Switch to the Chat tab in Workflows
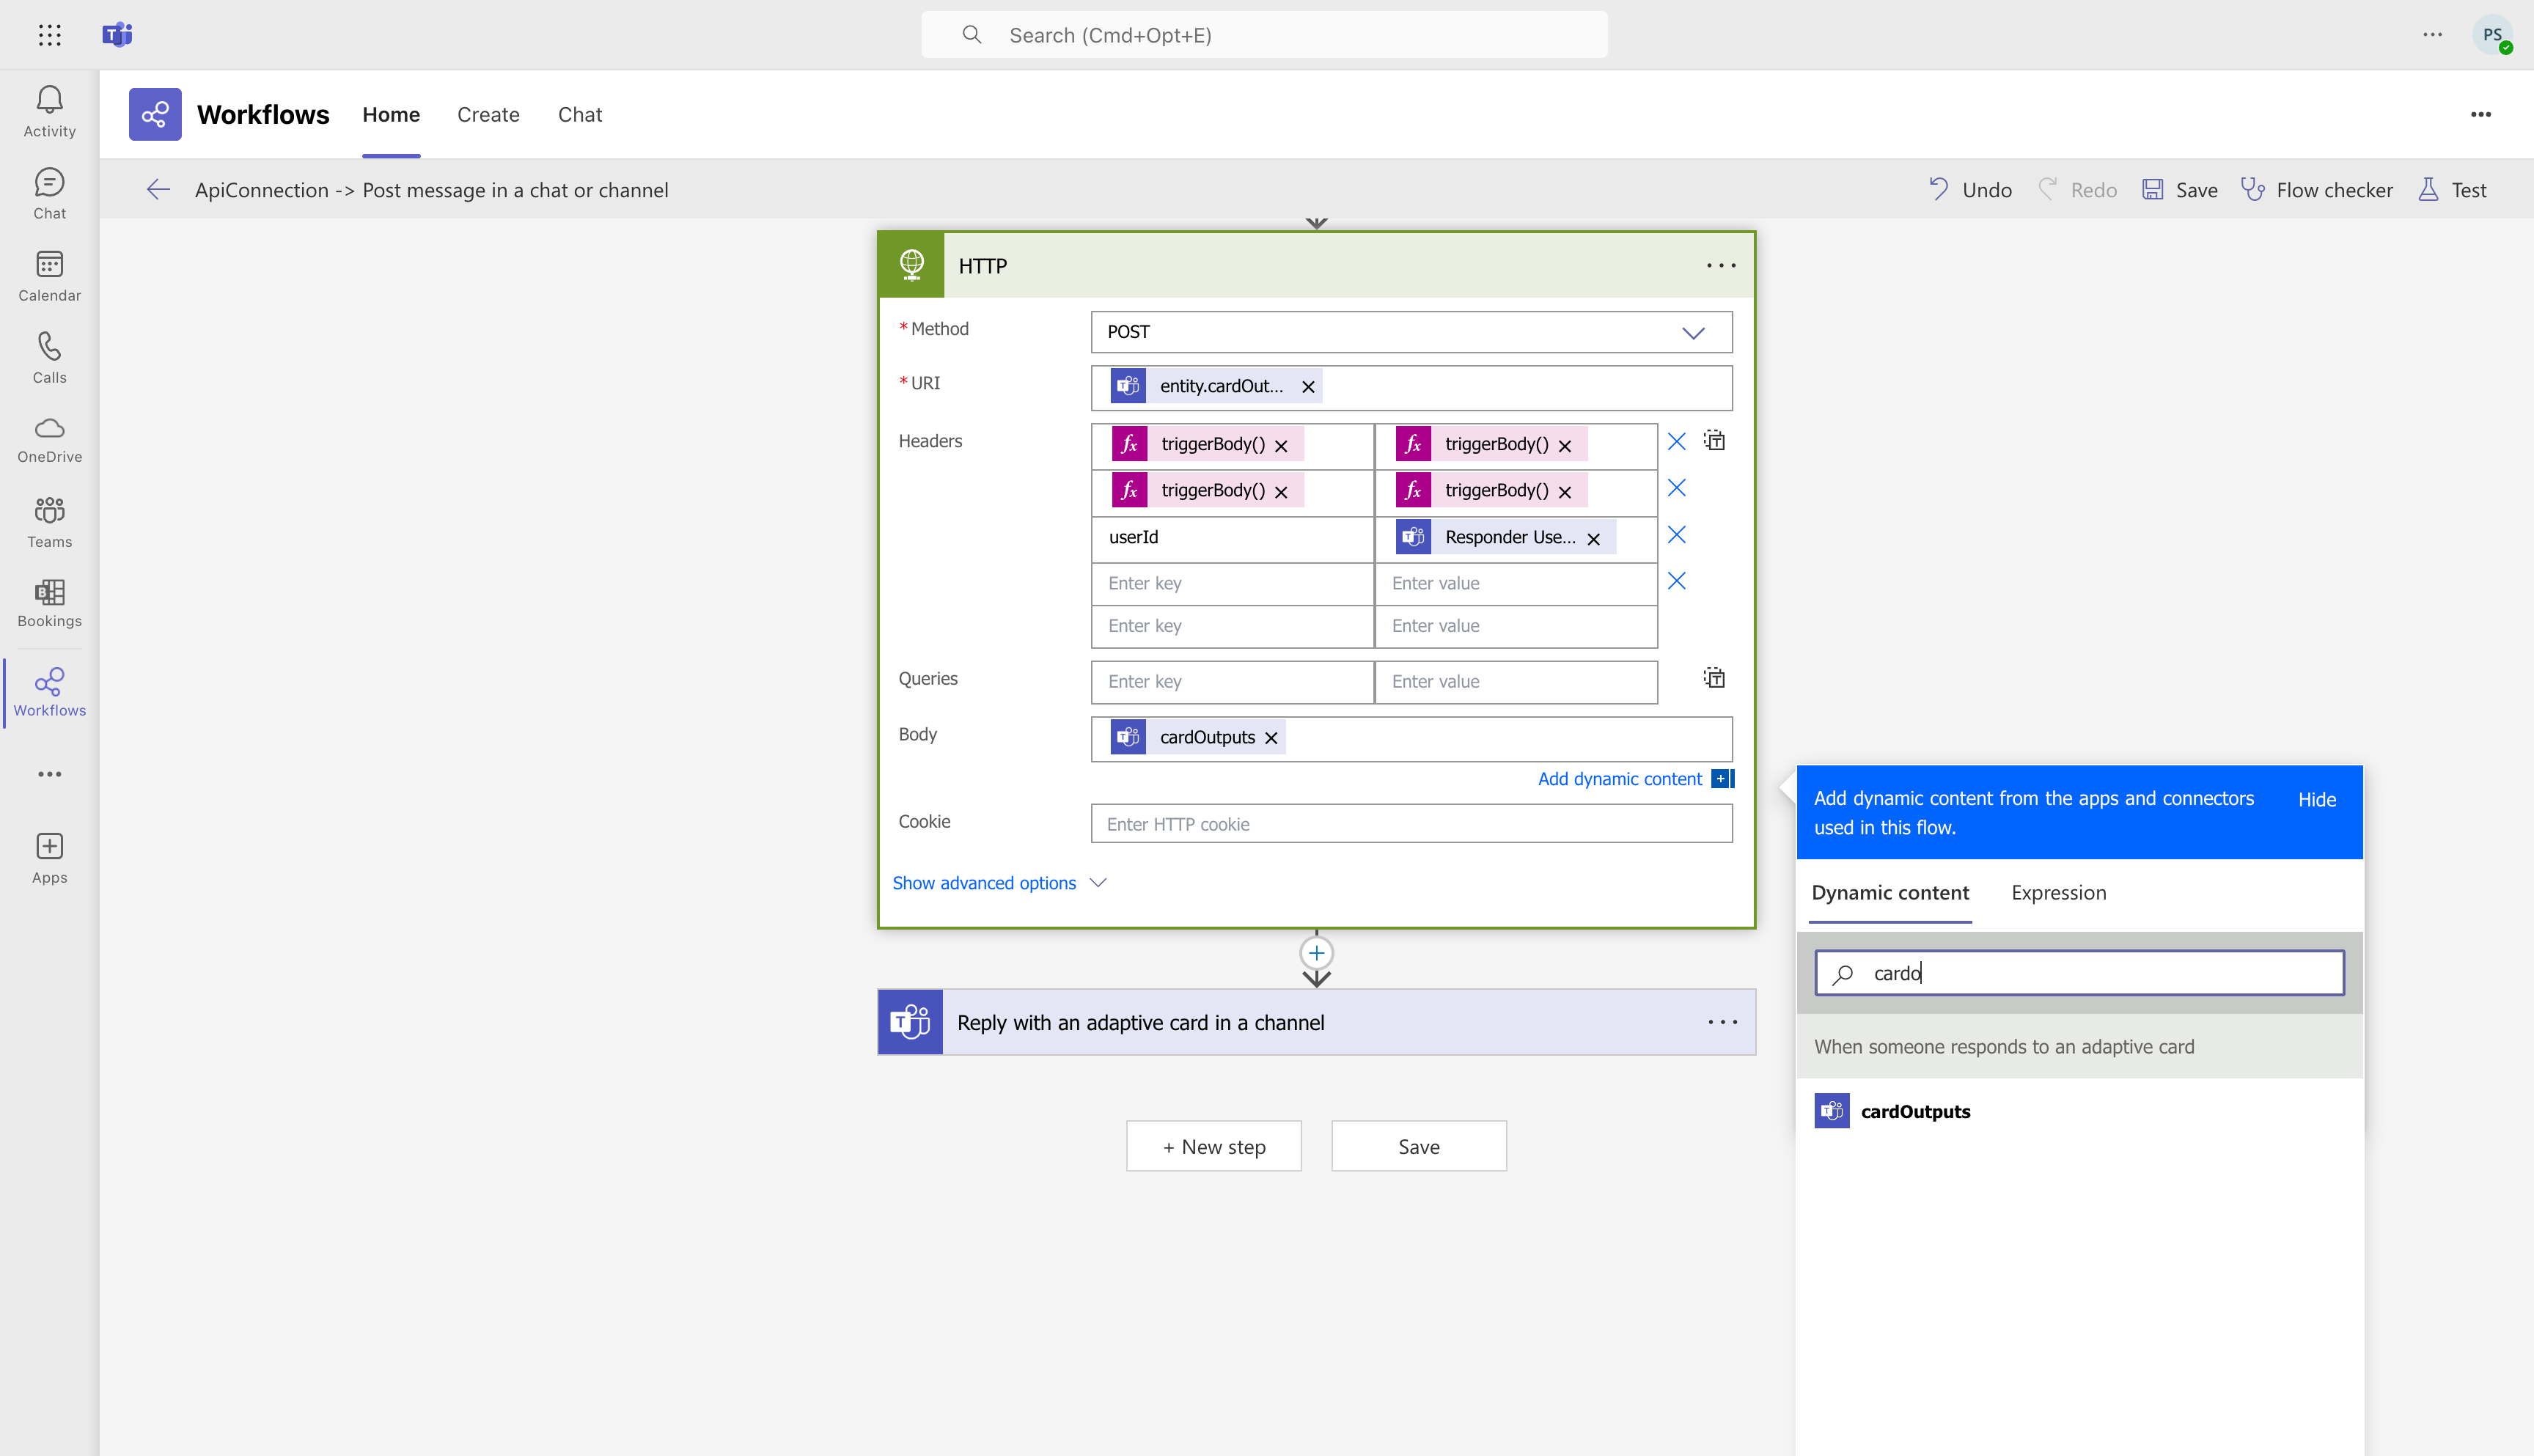 (580, 114)
